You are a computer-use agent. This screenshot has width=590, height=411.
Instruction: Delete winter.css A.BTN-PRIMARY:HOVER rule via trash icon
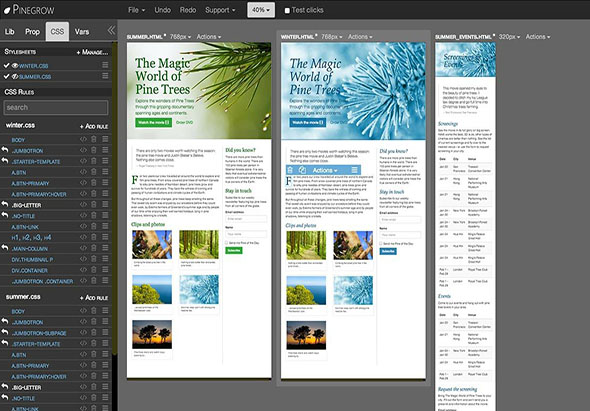(94, 194)
